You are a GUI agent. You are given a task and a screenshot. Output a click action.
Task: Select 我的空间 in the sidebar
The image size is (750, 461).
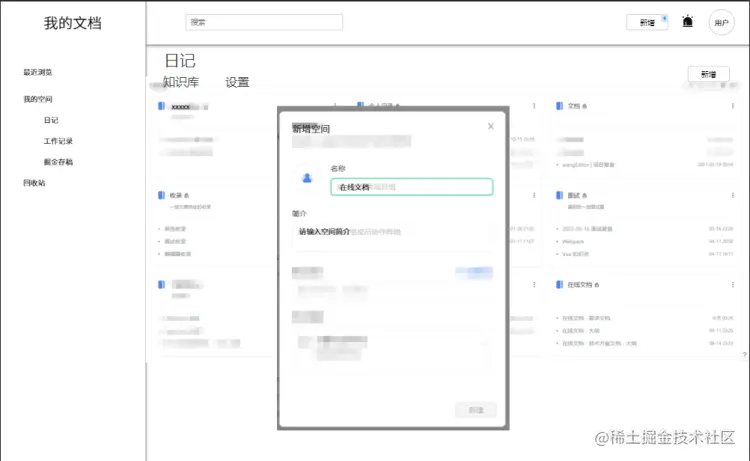click(x=38, y=99)
